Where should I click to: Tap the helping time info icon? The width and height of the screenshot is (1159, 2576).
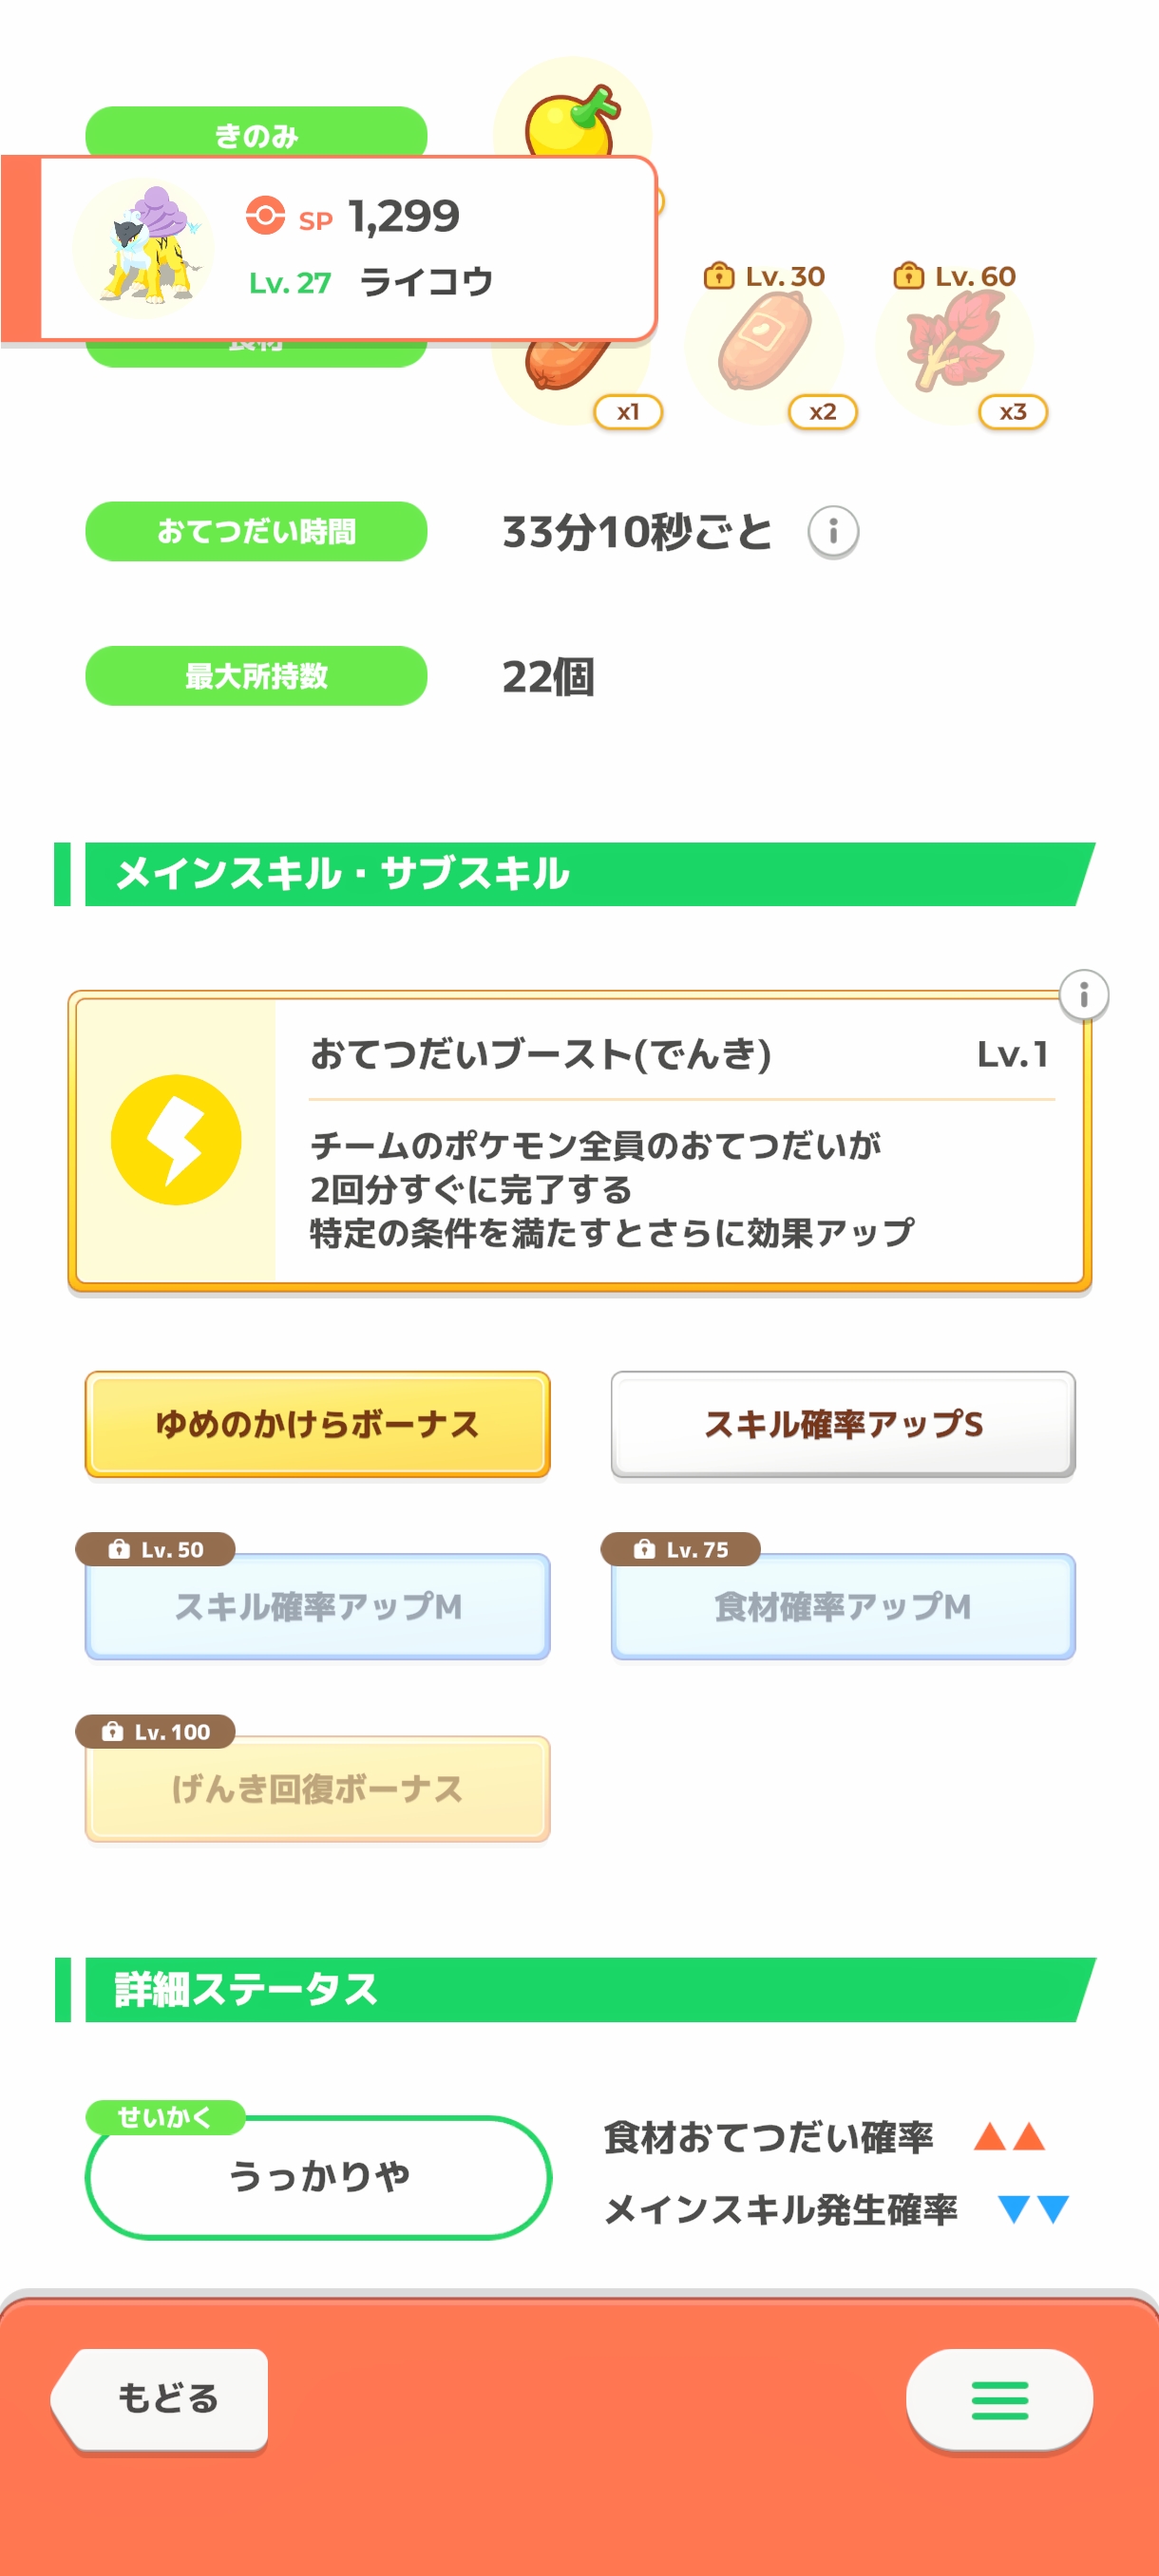832,531
